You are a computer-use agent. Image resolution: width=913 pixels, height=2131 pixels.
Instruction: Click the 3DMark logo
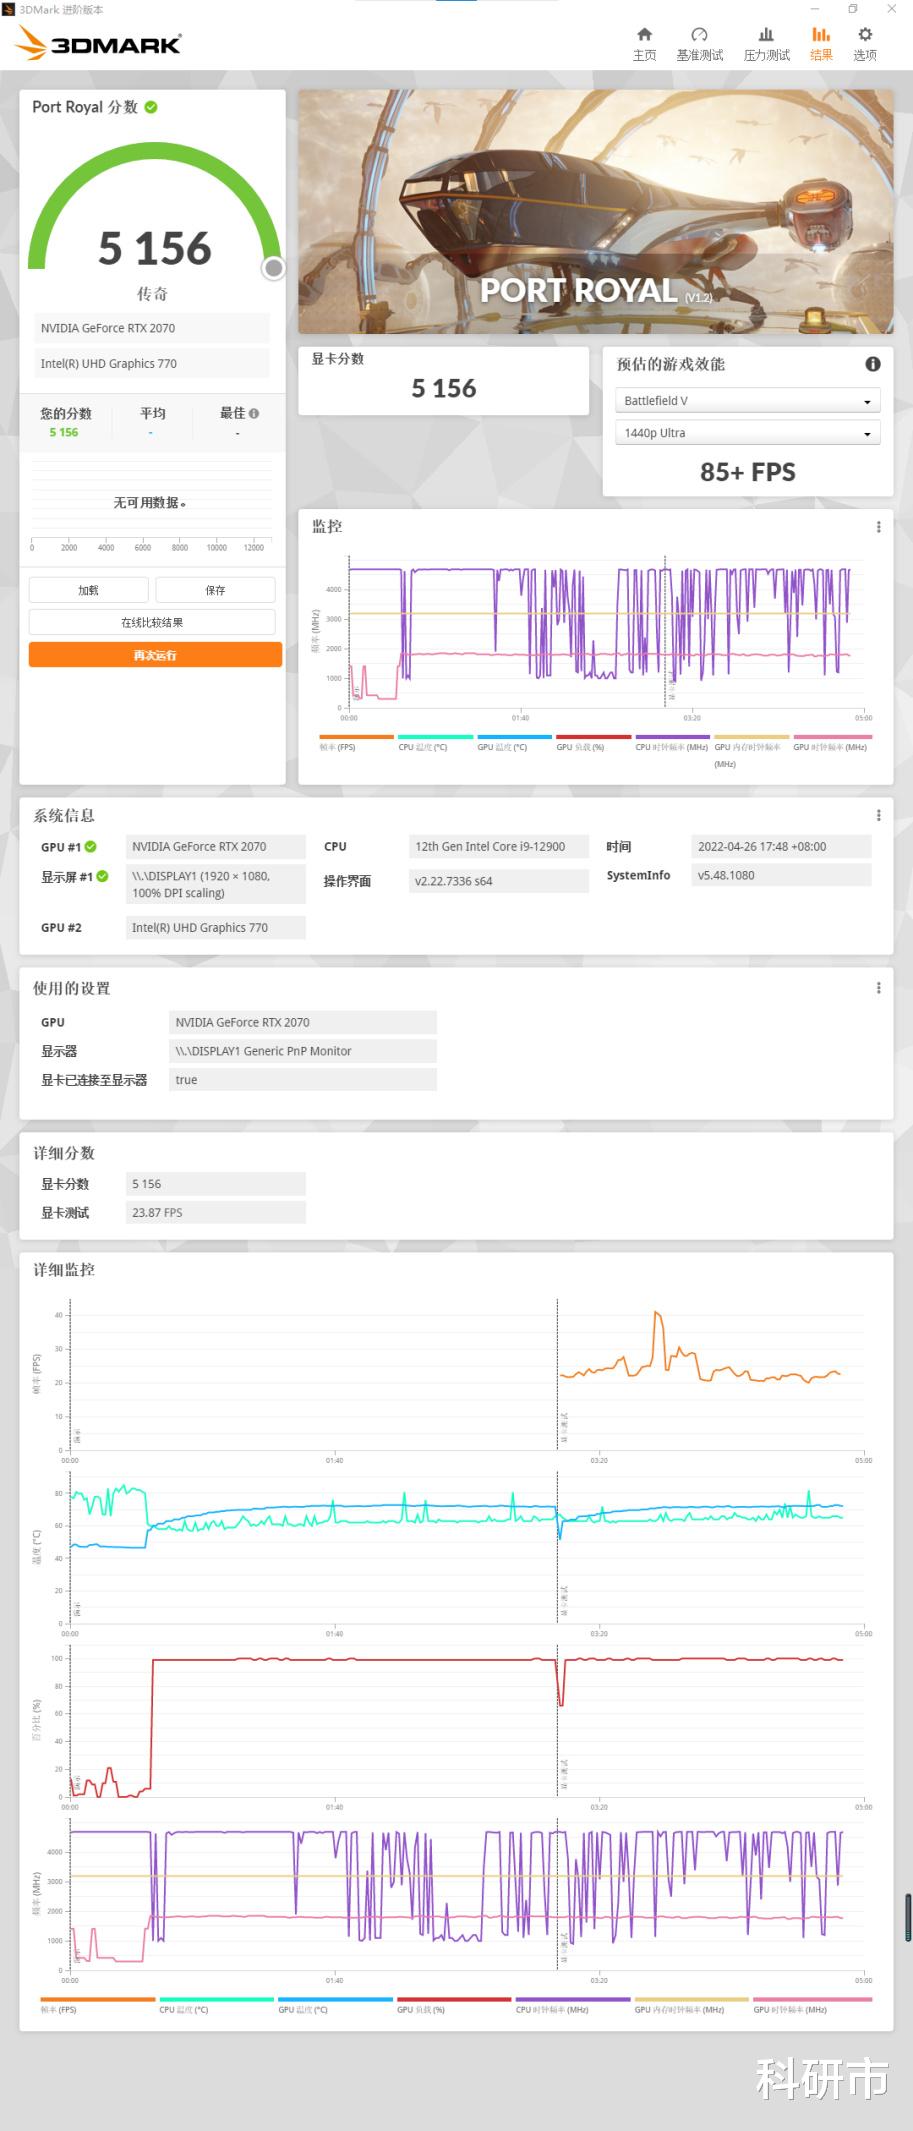pyautogui.click(x=98, y=43)
